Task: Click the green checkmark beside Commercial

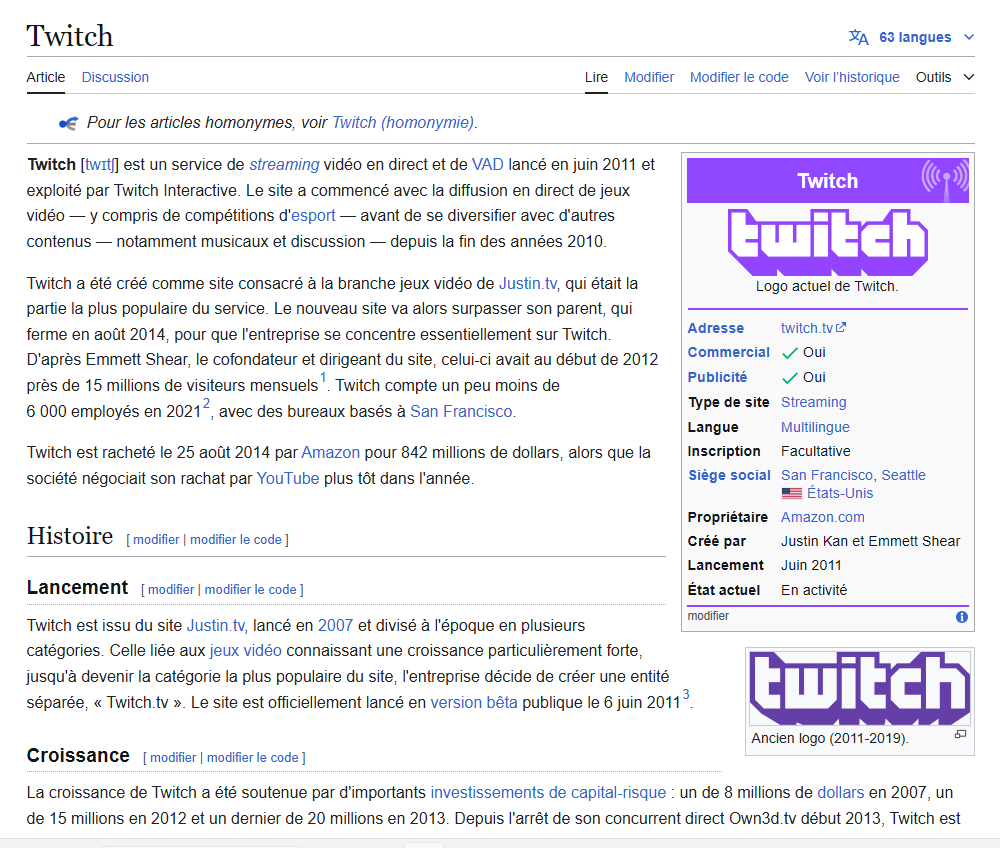Action: [x=790, y=353]
